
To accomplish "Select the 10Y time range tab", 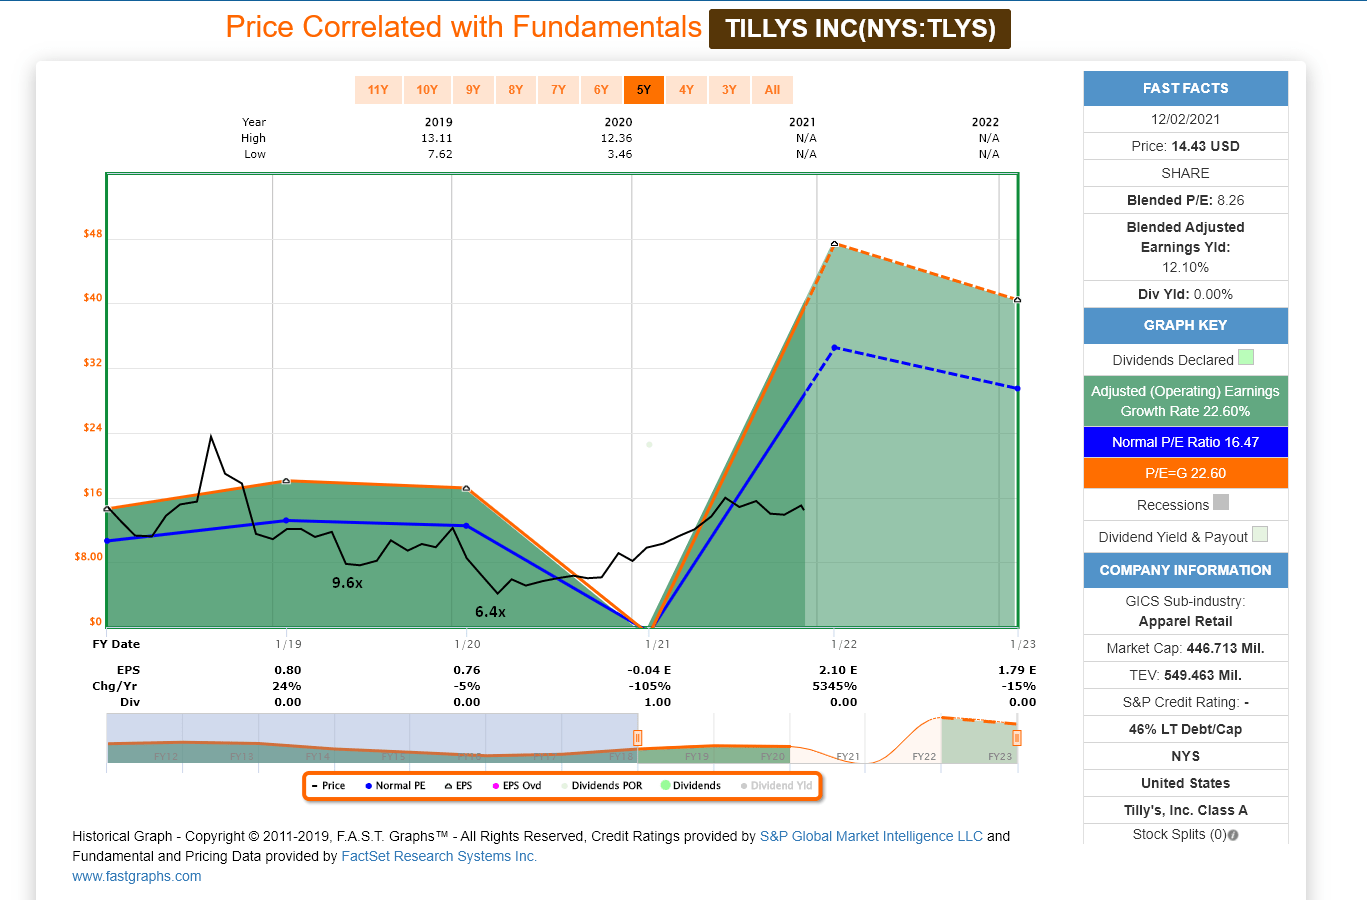I will click(x=427, y=90).
